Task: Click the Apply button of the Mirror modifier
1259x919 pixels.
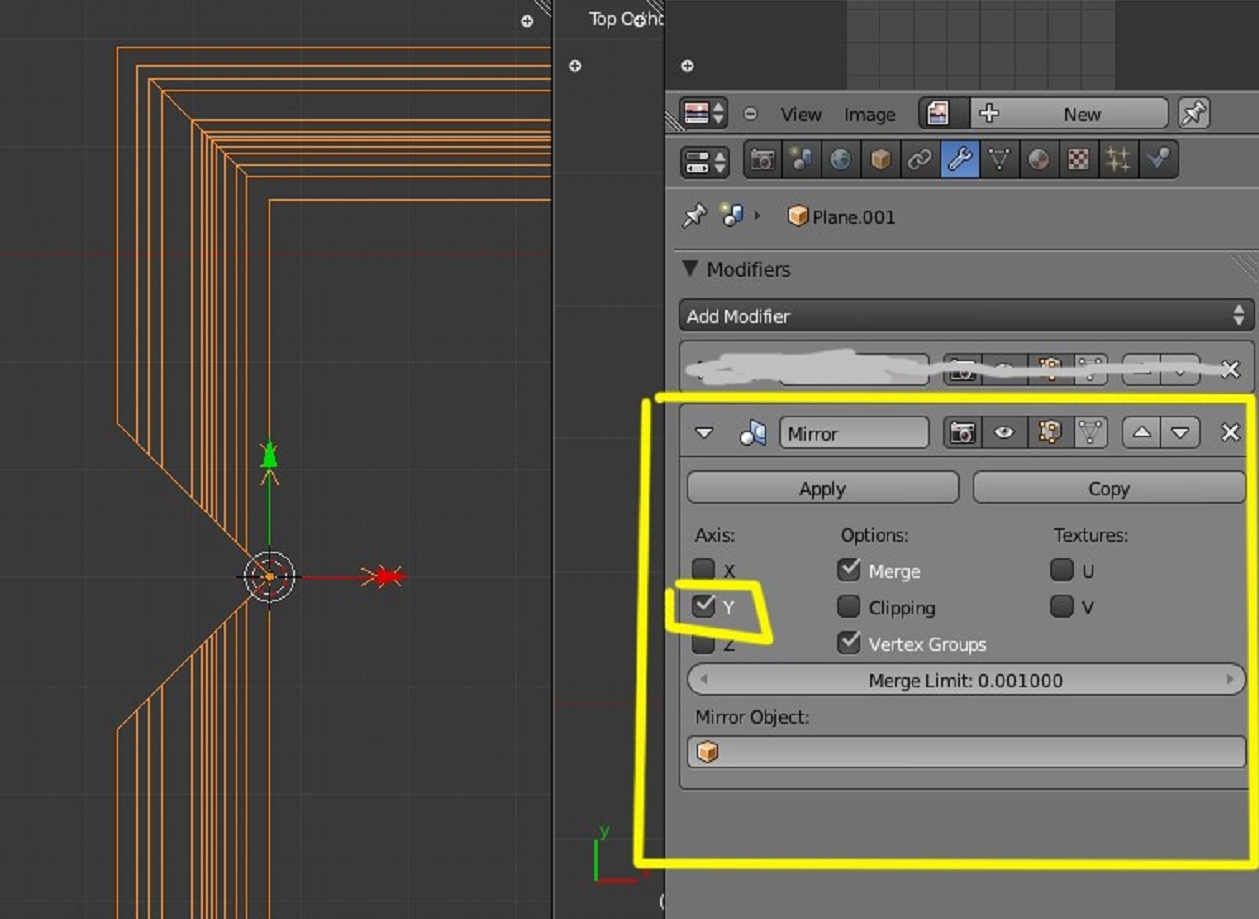Action: click(823, 488)
